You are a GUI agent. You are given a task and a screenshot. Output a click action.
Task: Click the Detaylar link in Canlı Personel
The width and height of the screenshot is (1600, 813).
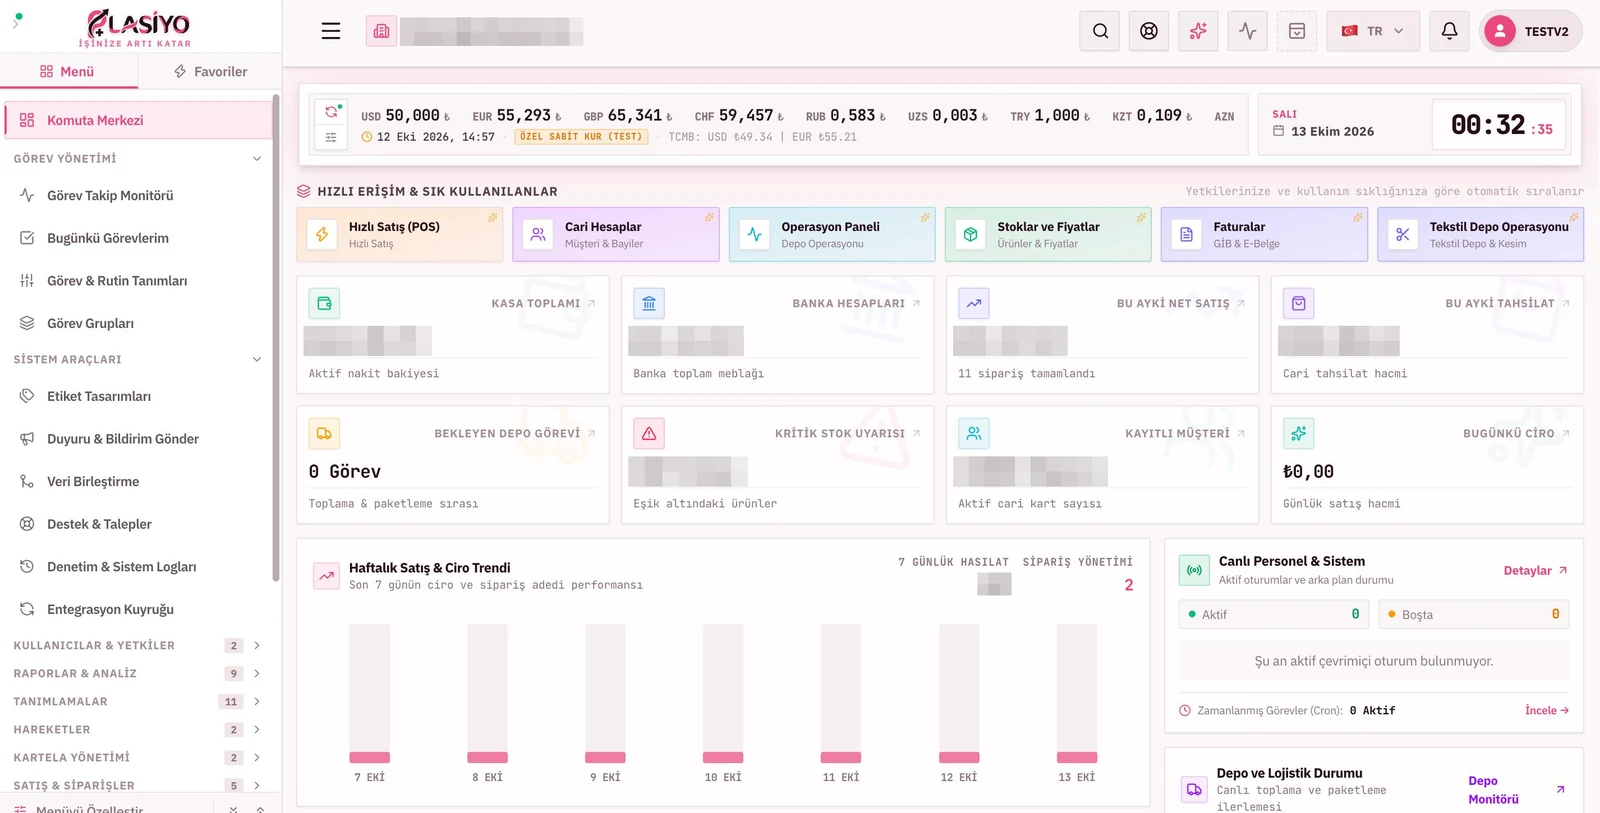[x=1535, y=571]
